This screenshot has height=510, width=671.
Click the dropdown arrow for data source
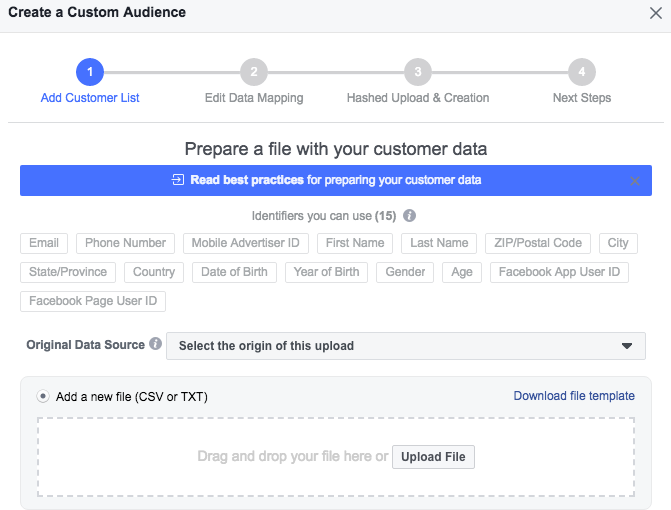click(x=627, y=346)
